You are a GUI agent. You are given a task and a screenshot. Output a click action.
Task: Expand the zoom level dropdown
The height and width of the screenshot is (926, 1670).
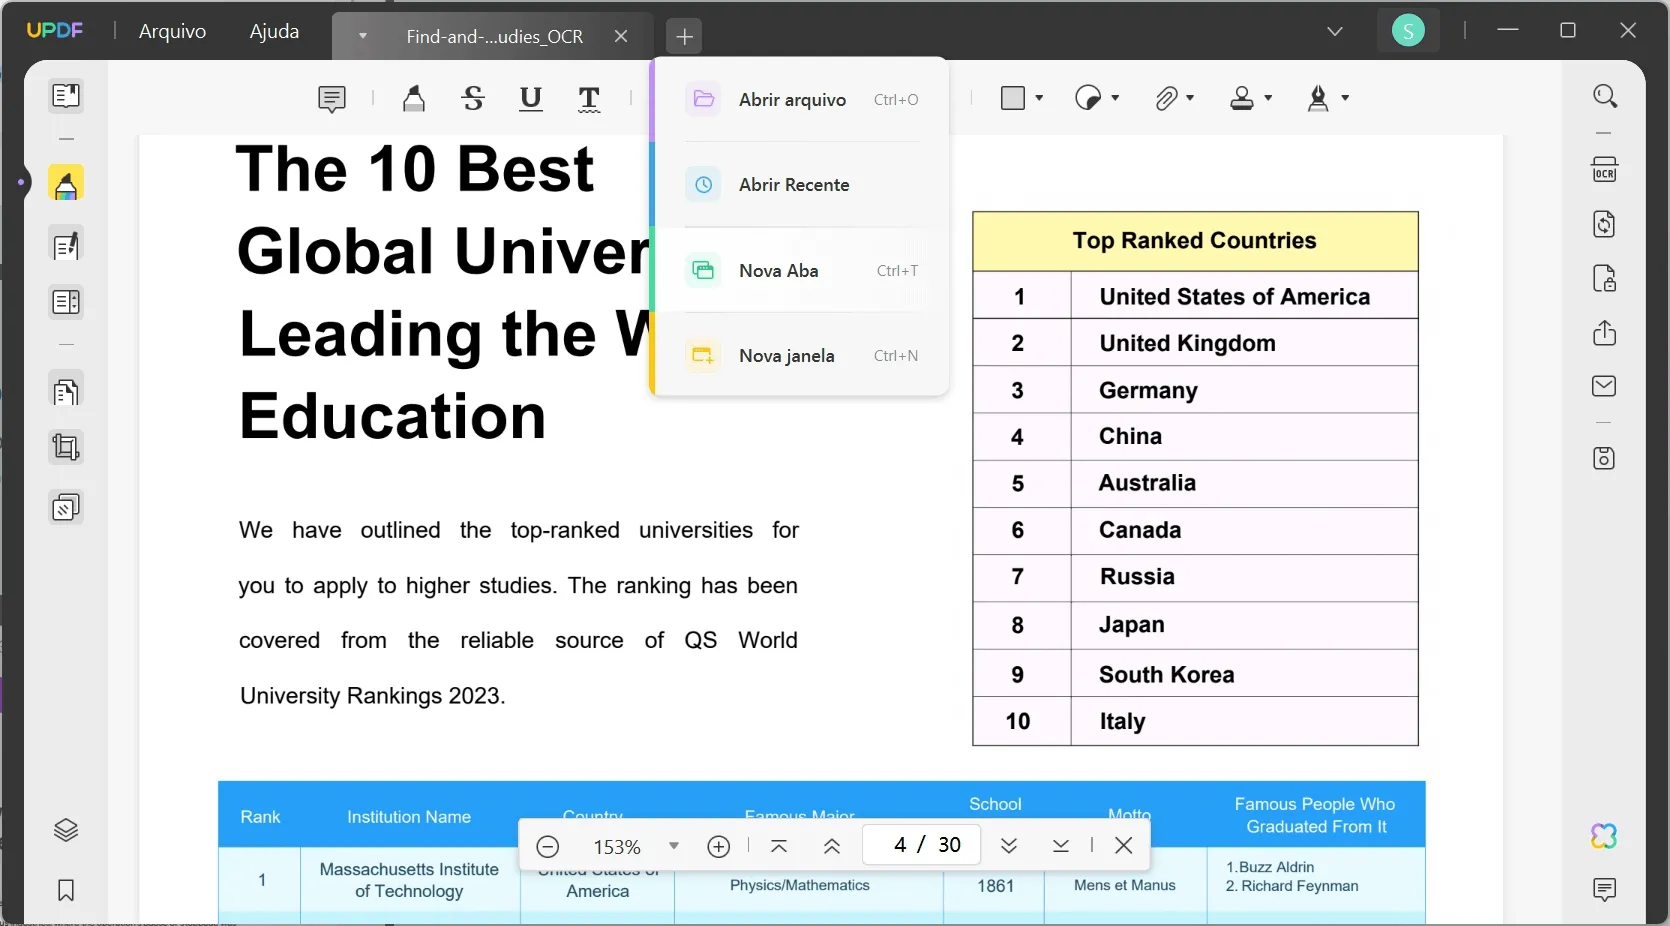pyautogui.click(x=674, y=846)
